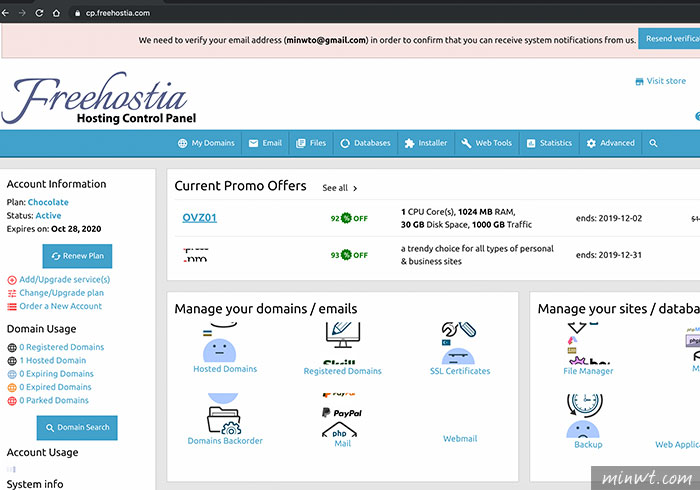700x490 pixels.
Task: Click the Domains Backorder label
Action: [225, 441]
